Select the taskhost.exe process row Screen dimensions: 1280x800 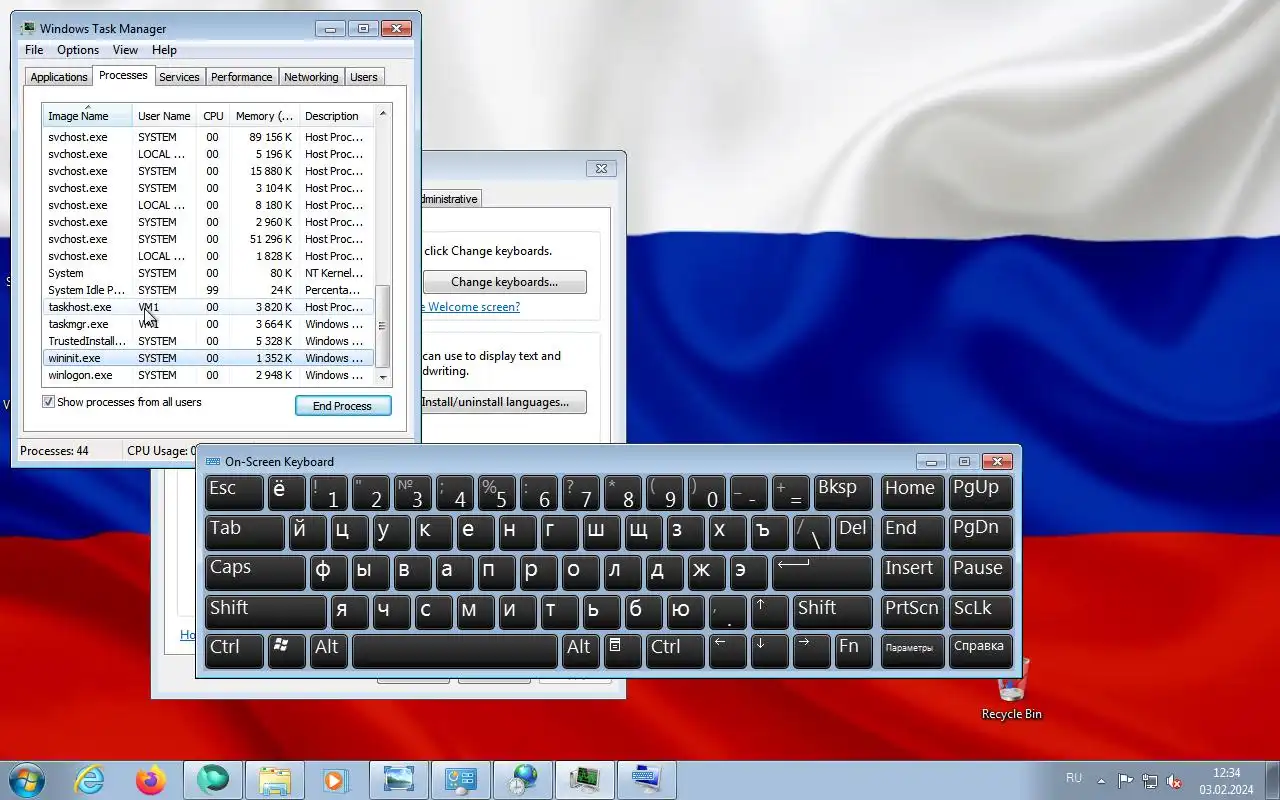tap(208, 307)
